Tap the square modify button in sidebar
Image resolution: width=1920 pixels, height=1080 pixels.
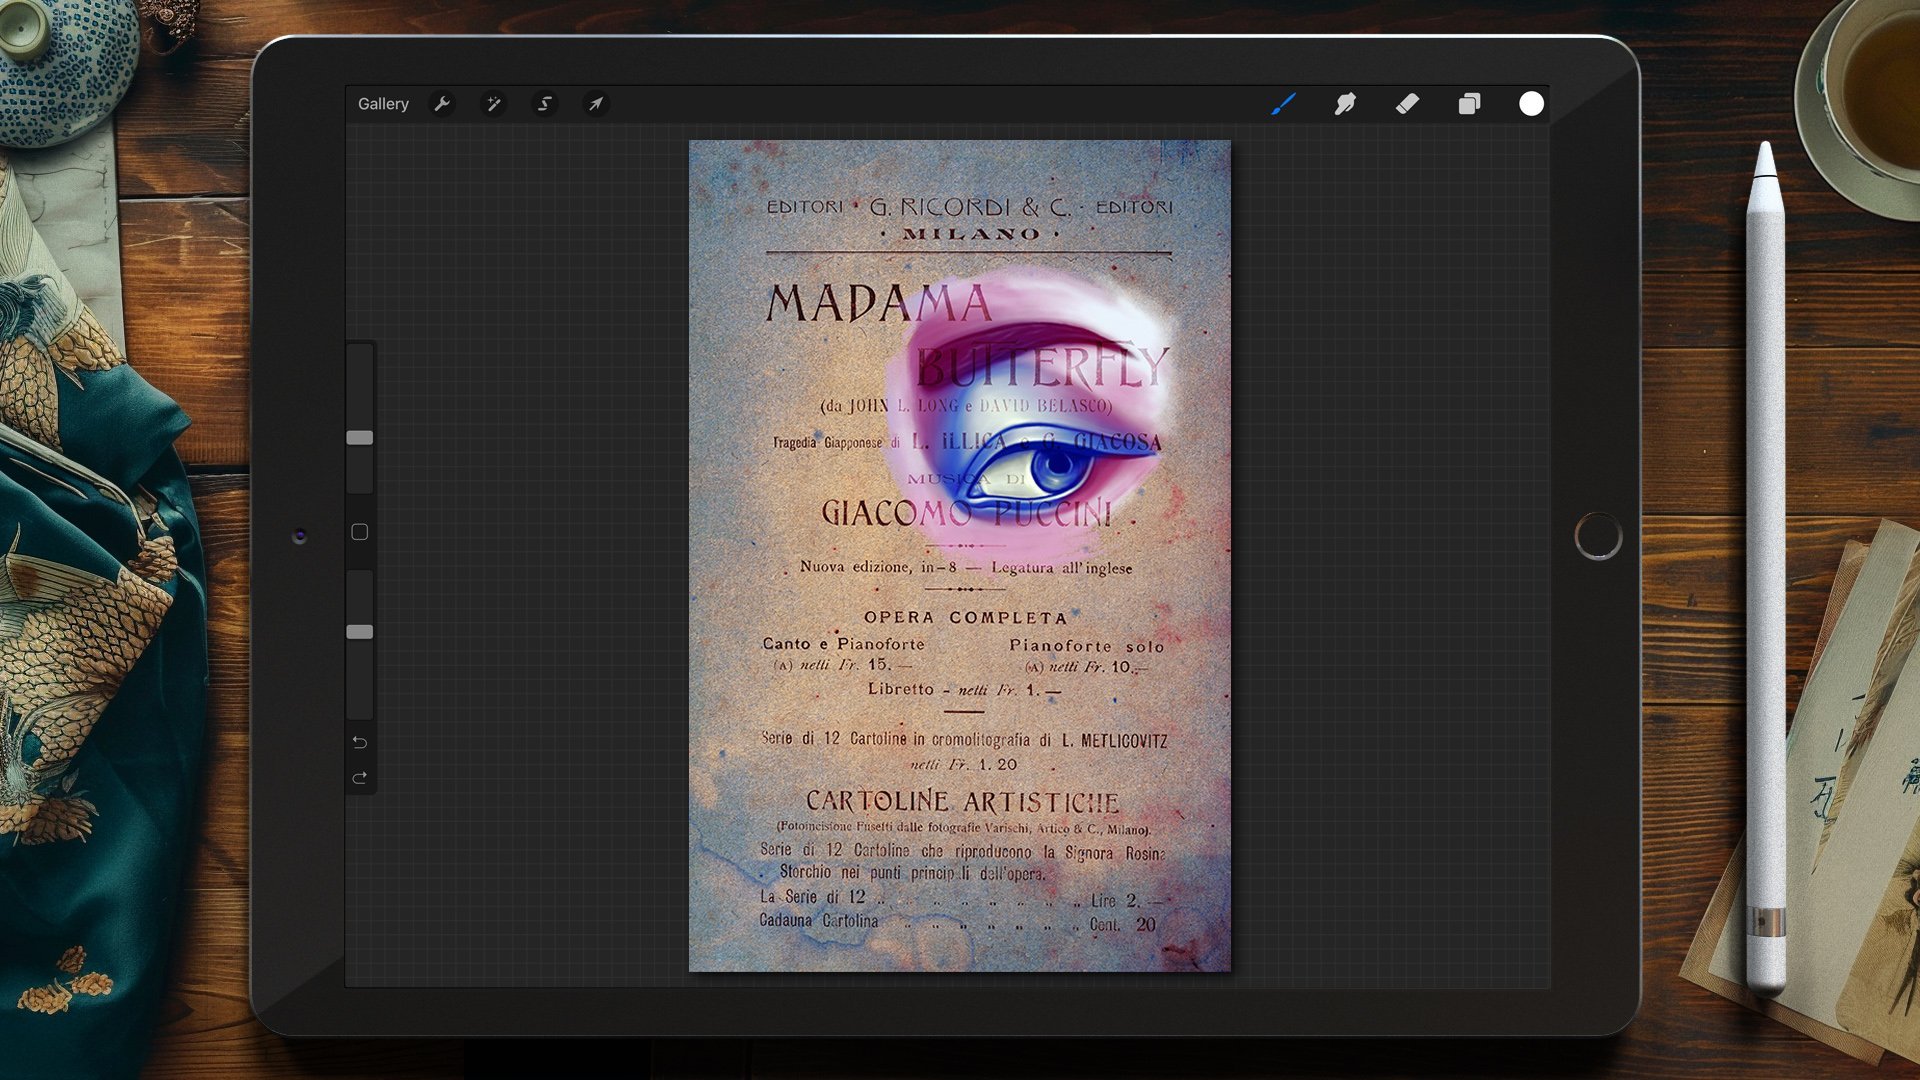tap(360, 532)
